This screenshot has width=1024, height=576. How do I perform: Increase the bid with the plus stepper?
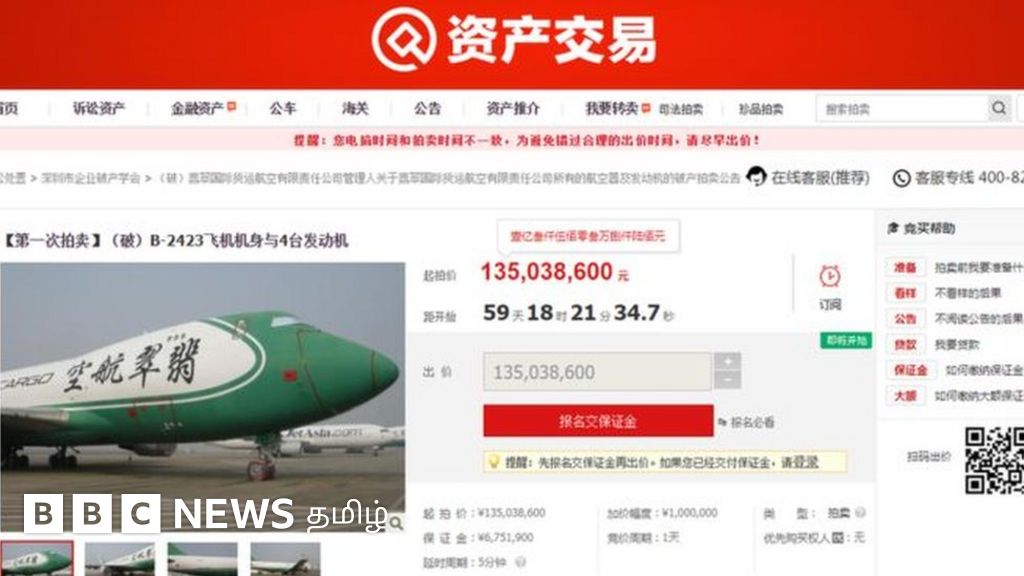[x=728, y=361]
